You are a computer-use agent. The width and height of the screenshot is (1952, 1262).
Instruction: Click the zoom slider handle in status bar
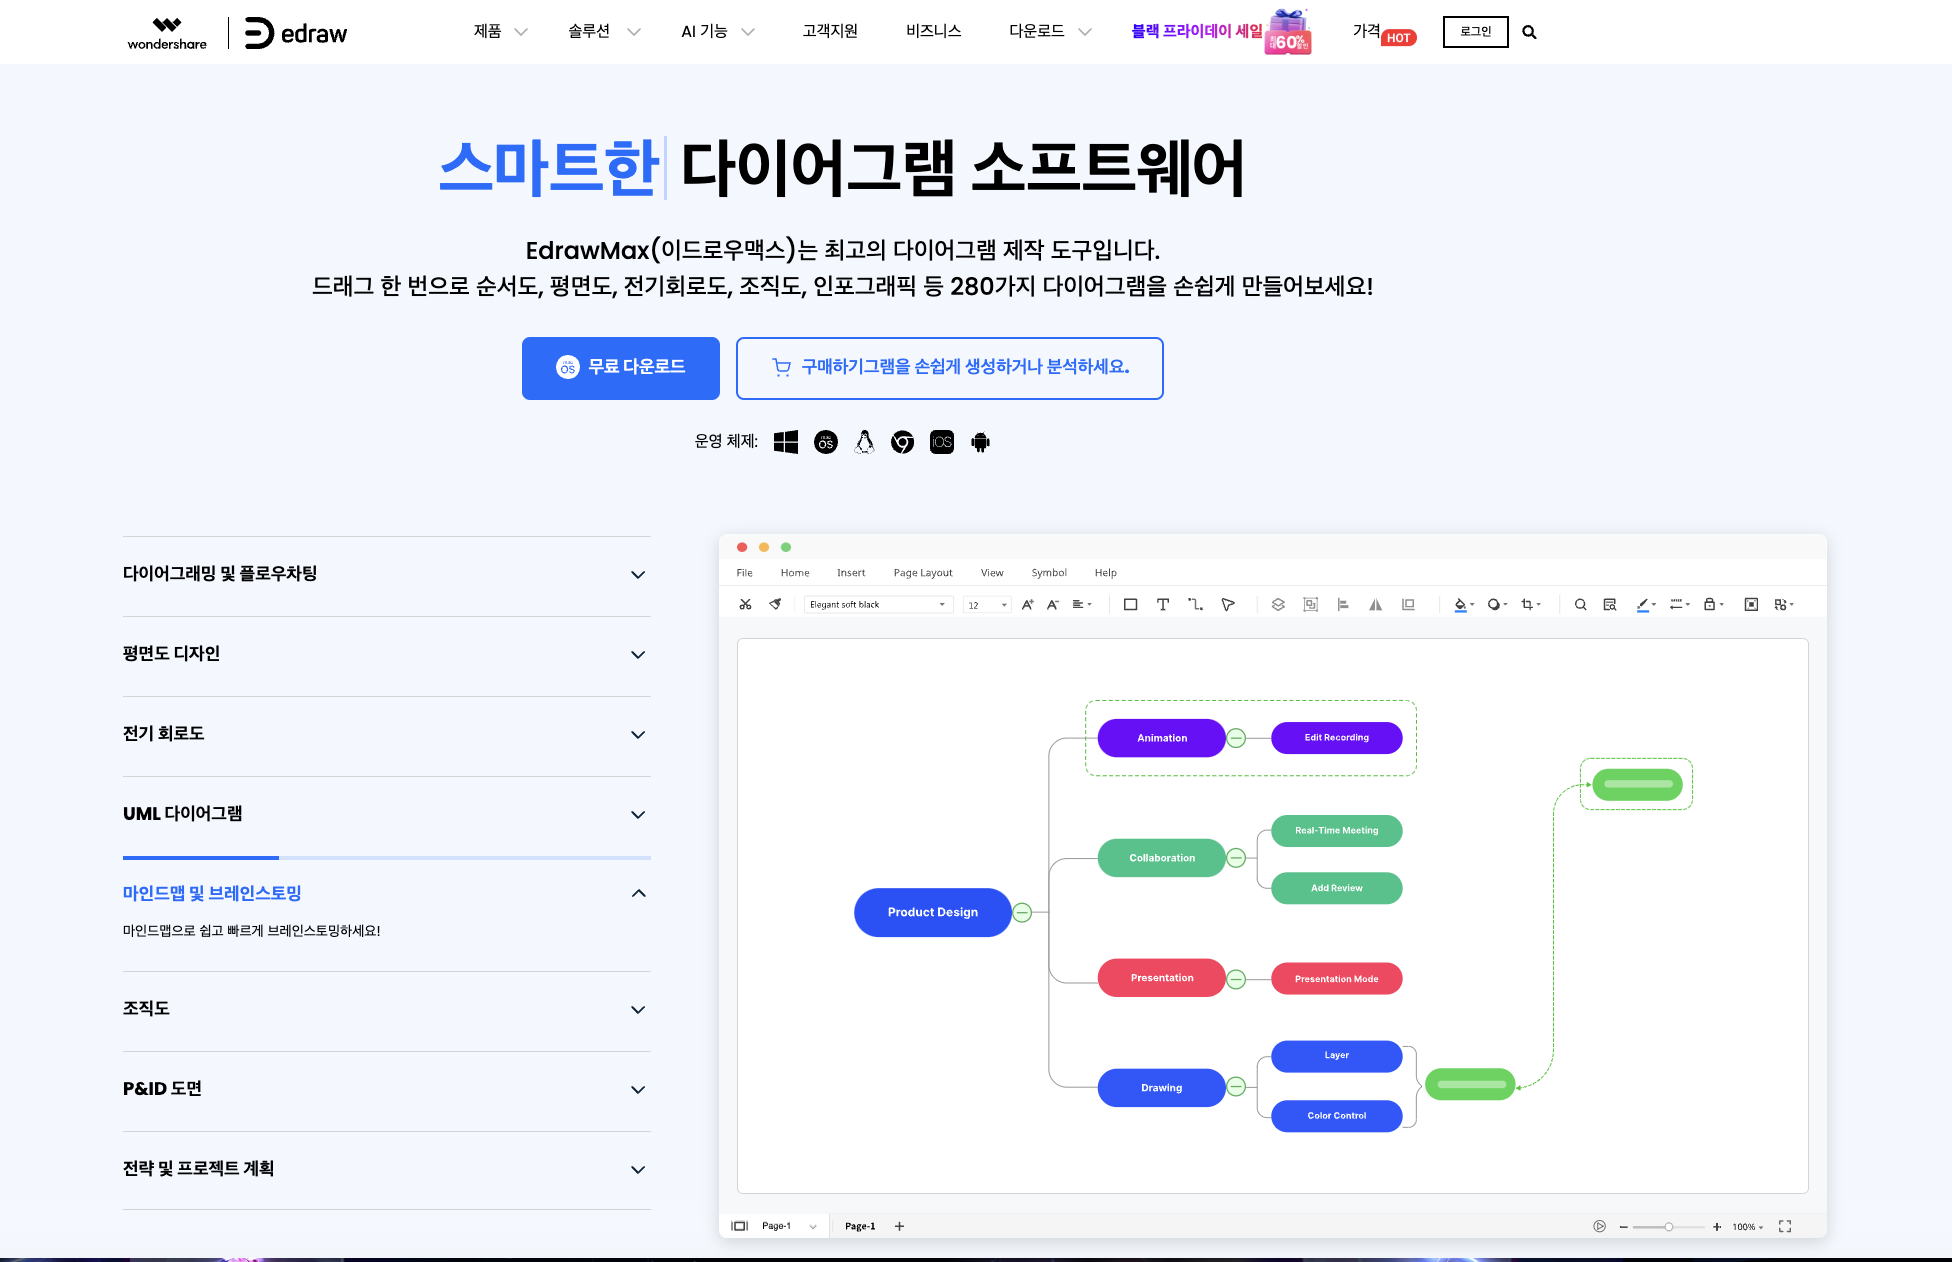click(1668, 1226)
